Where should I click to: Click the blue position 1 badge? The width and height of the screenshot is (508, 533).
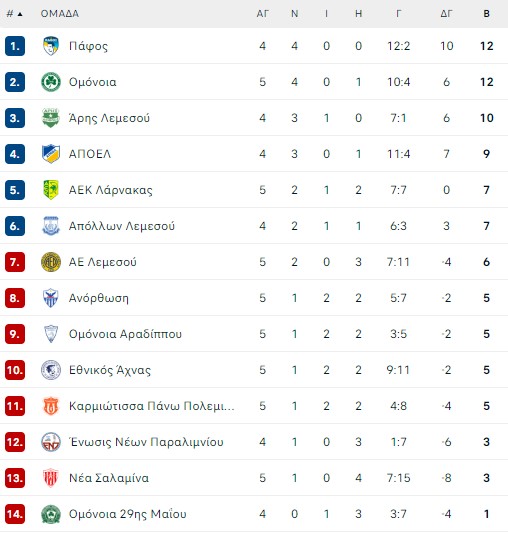click(x=15, y=46)
